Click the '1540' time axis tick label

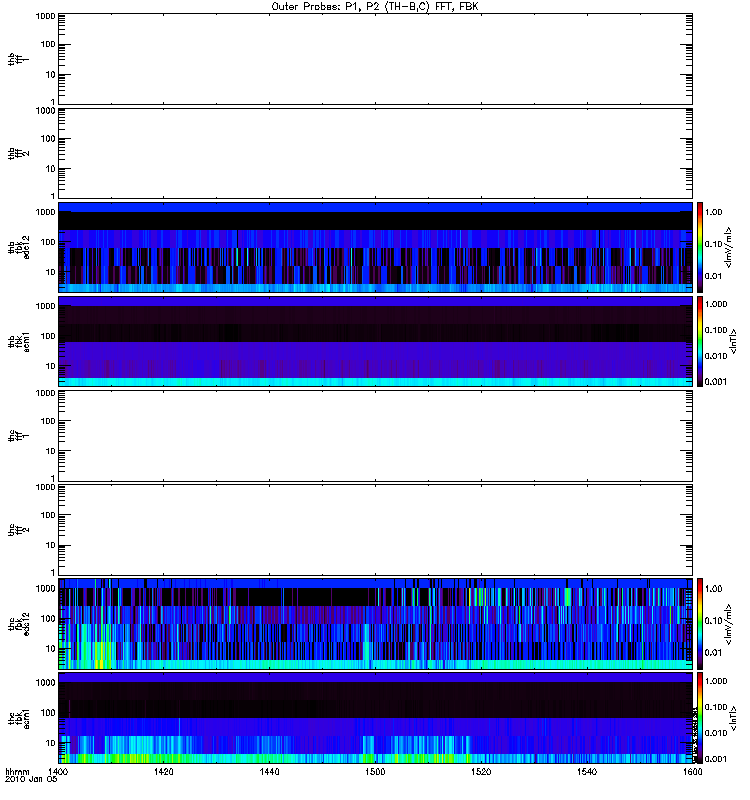(x=587, y=771)
